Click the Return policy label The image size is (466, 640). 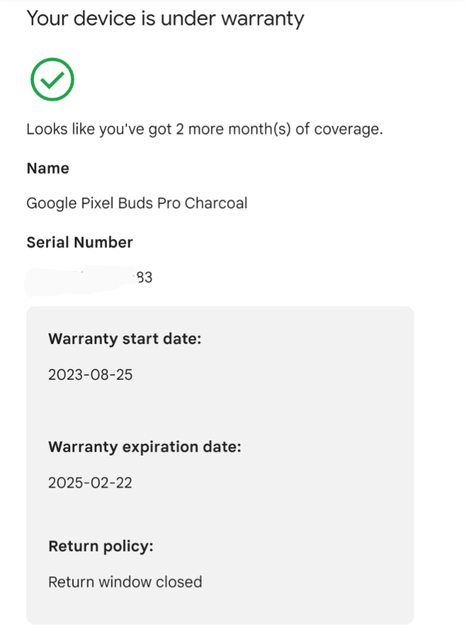(x=101, y=547)
